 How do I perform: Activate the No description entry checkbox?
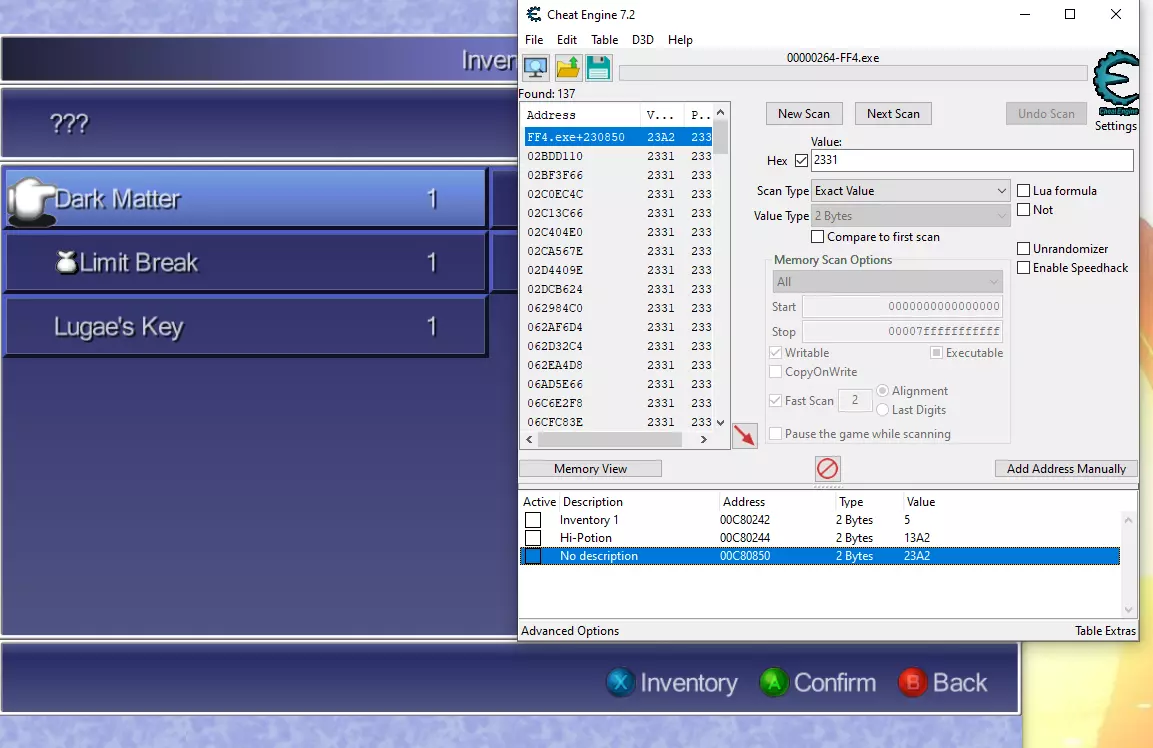tap(533, 556)
